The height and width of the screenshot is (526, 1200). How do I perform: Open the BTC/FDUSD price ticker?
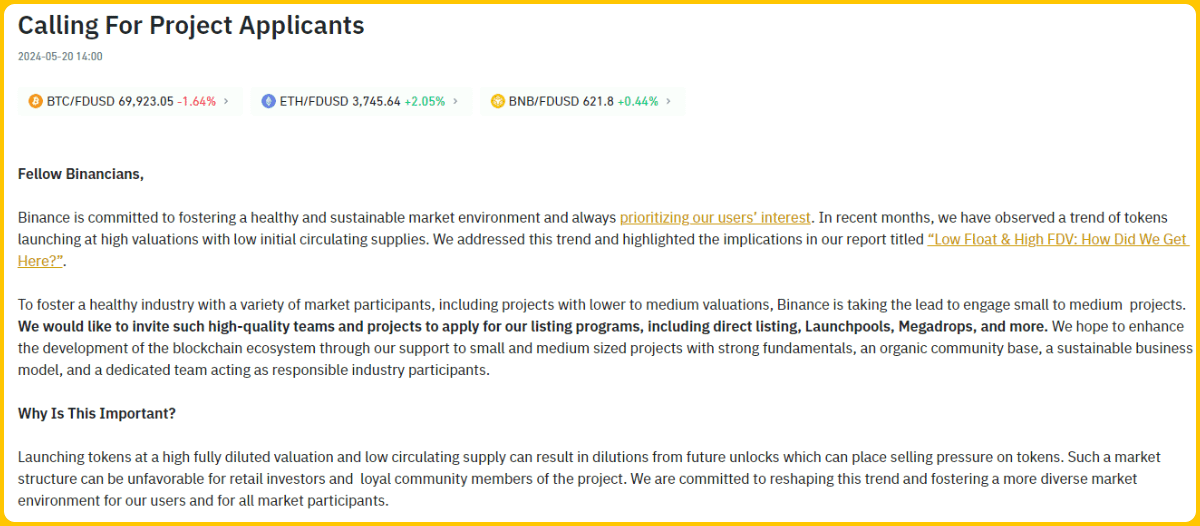click(130, 101)
